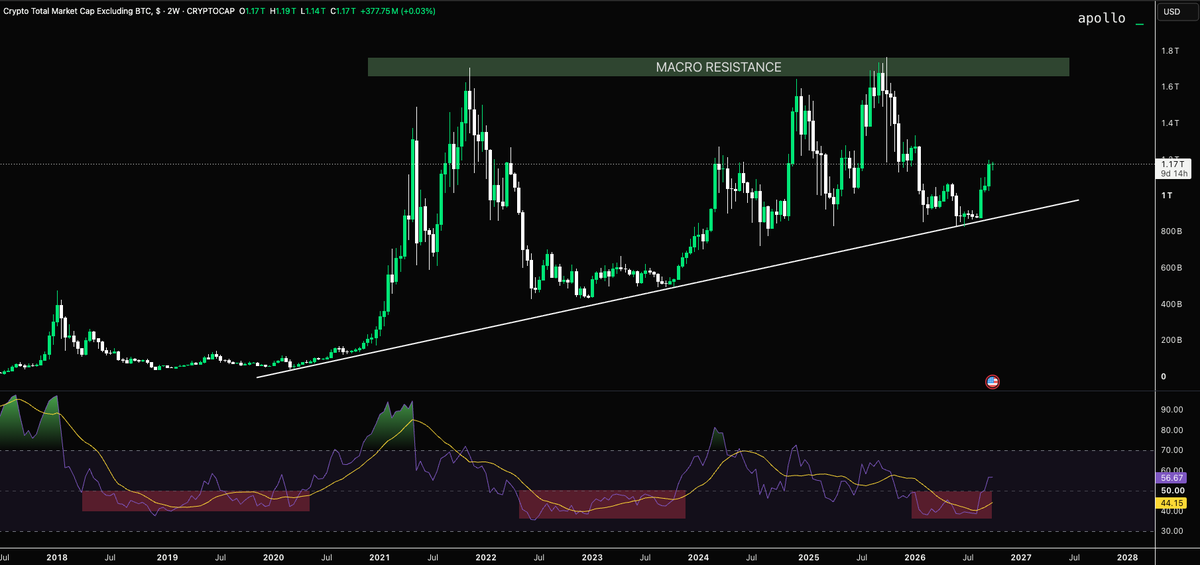The image size is (1200, 565).
Task: Click the 800B price axis label
Action: click(x=1170, y=232)
